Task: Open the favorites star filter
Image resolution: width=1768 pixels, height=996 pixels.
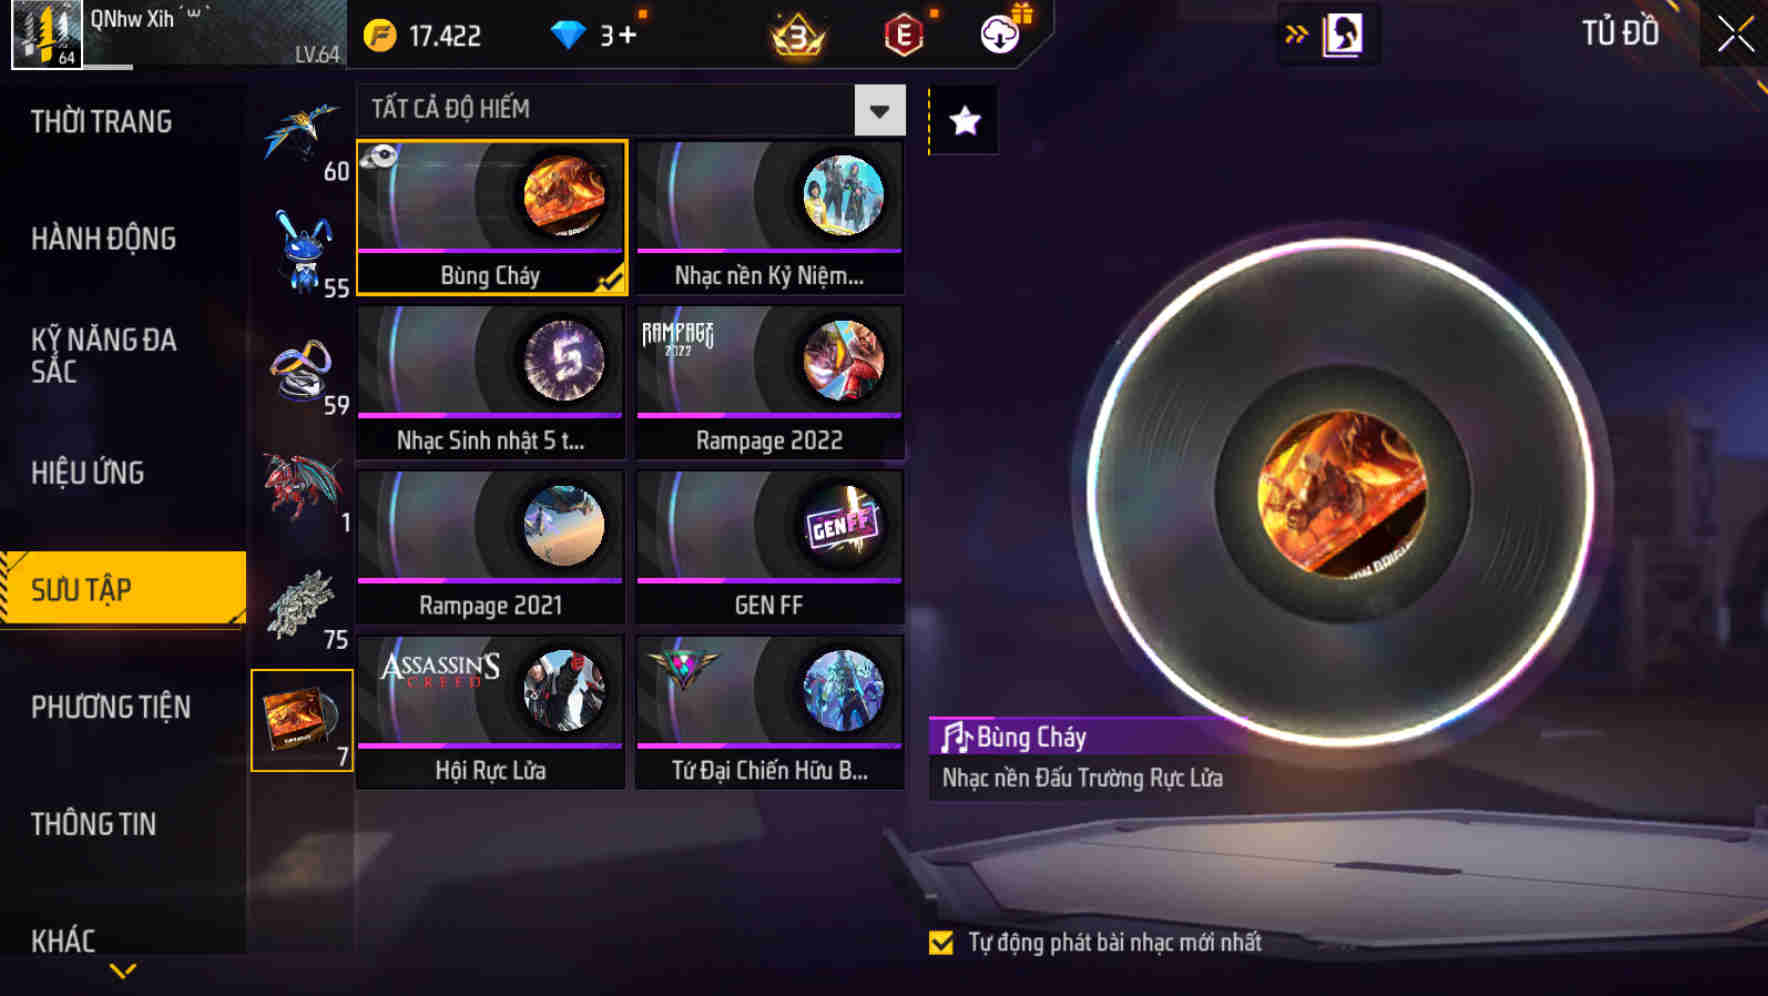Action: pos(964,121)
